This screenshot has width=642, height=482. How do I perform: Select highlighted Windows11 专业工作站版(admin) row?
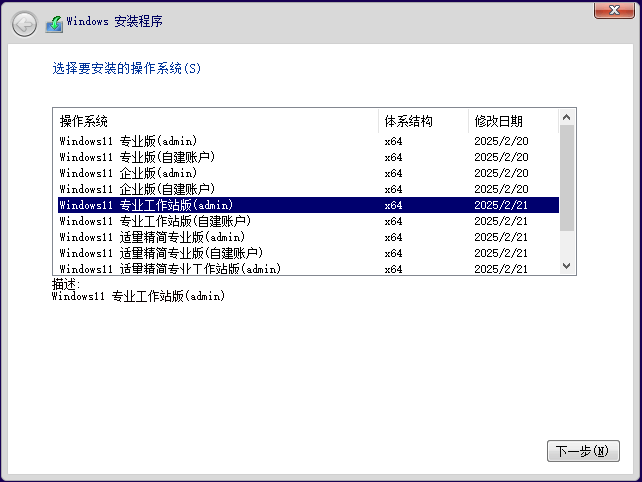(308, 205)
